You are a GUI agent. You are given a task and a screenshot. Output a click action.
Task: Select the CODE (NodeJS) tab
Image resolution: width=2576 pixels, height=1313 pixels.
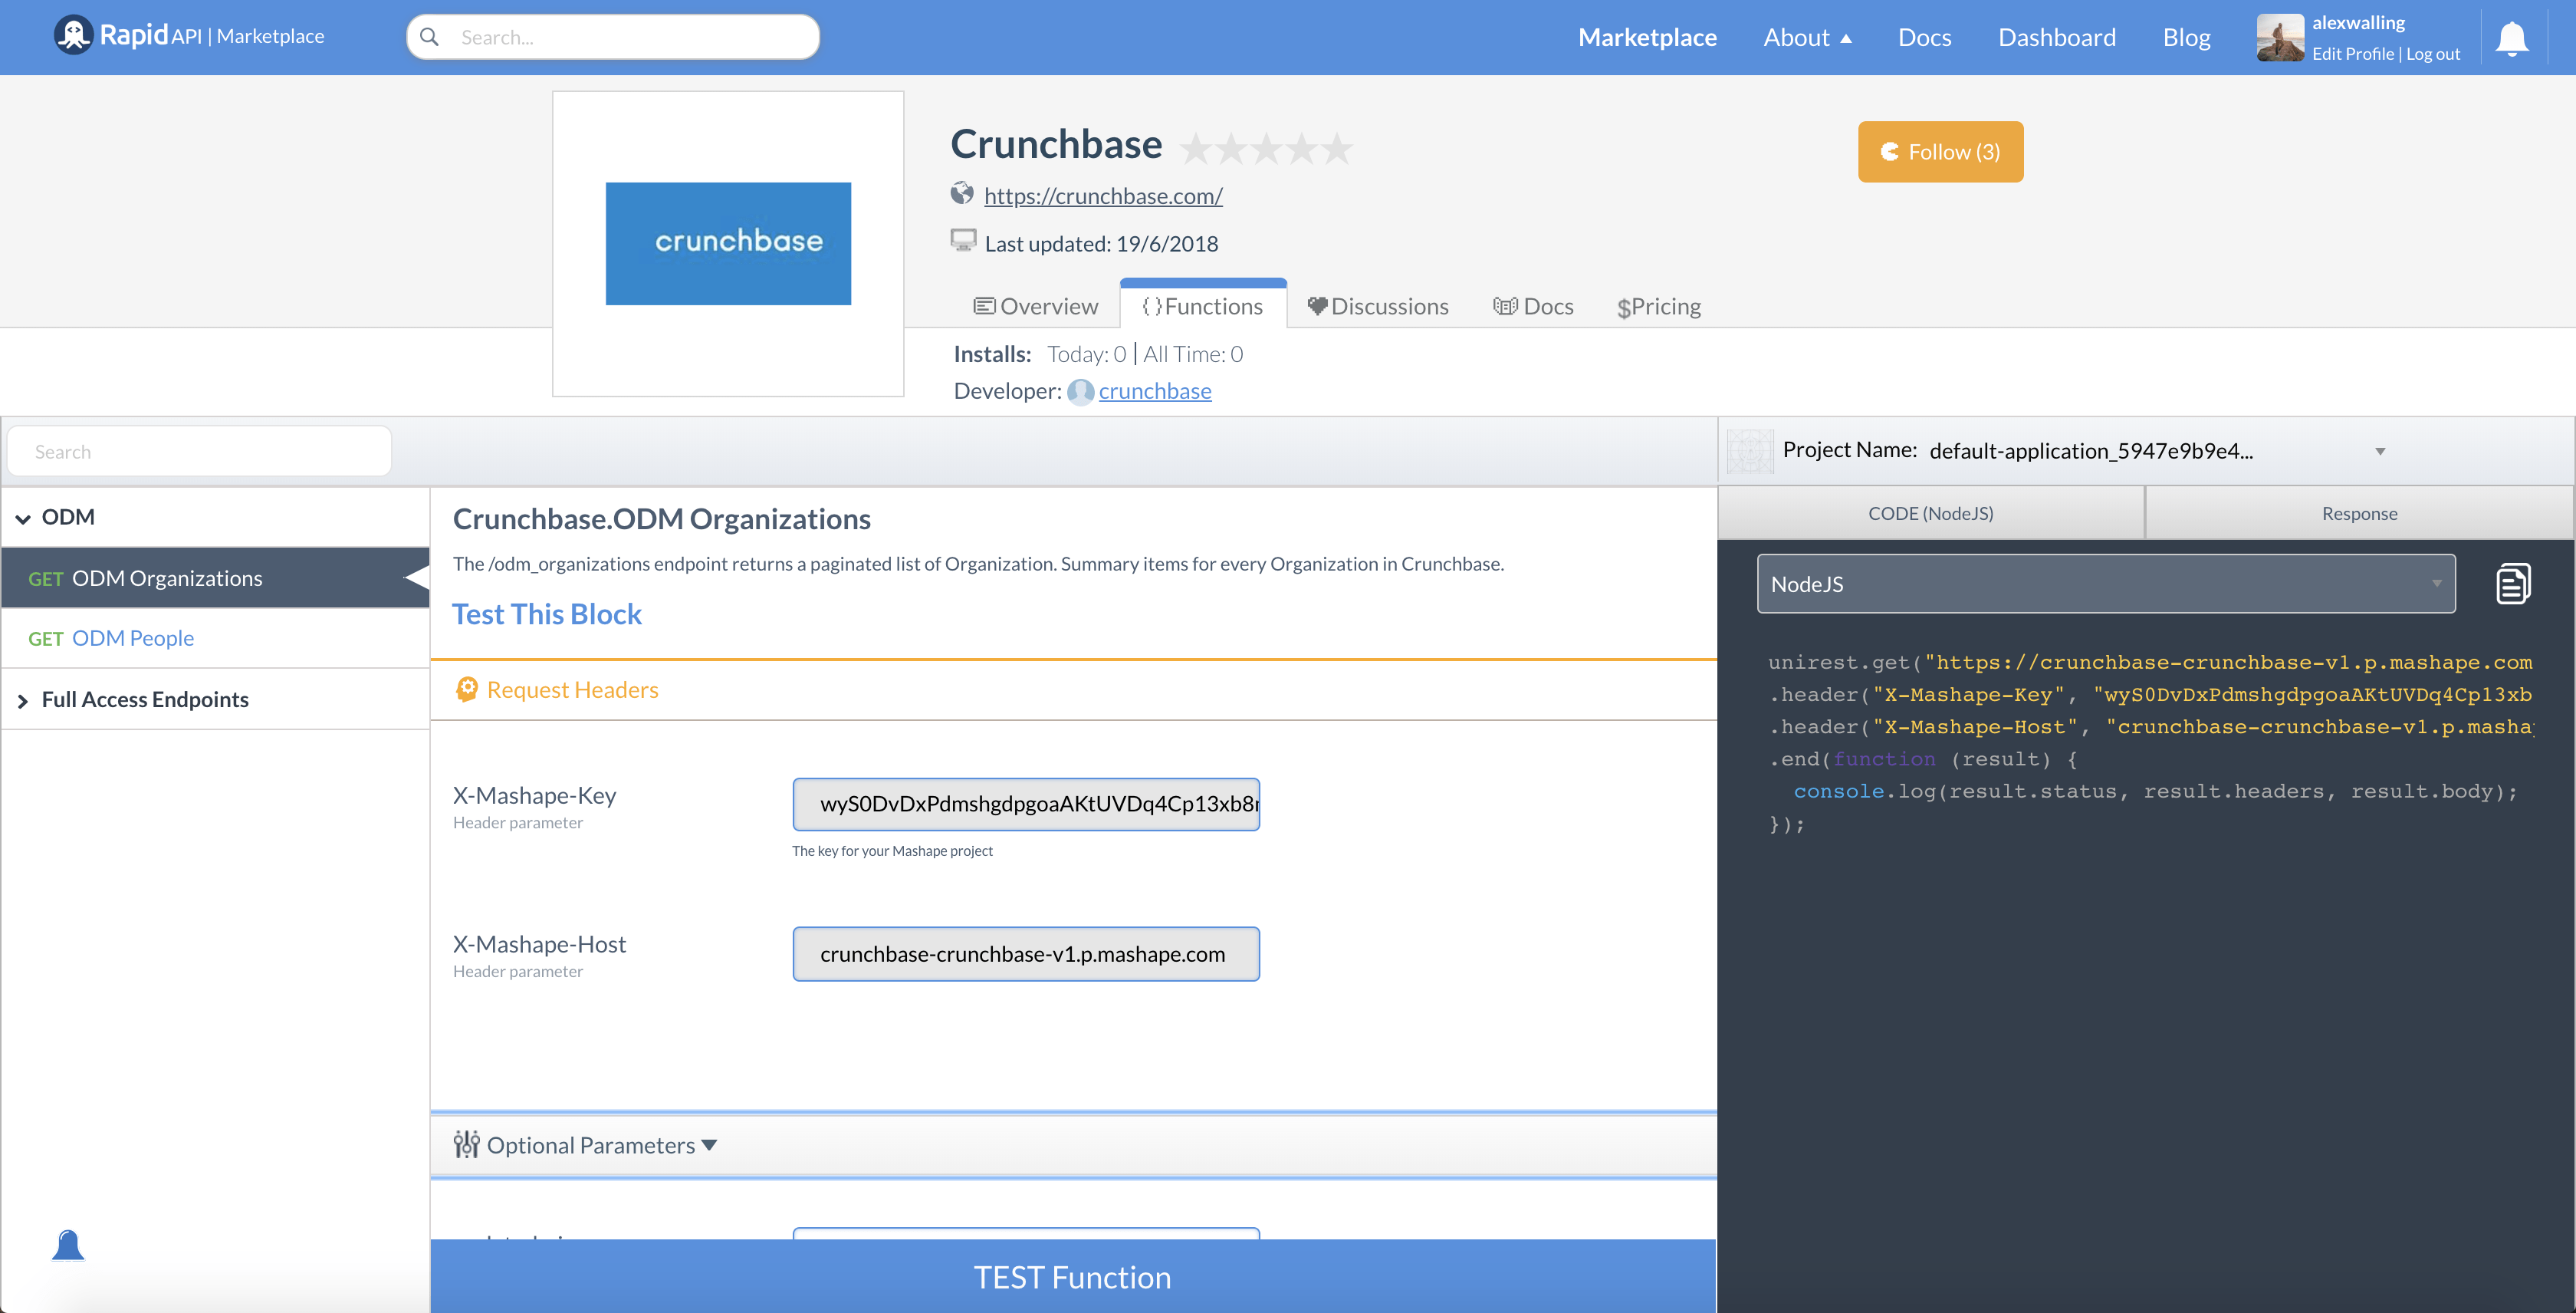pyautogui.click(x=1930, y=513)
